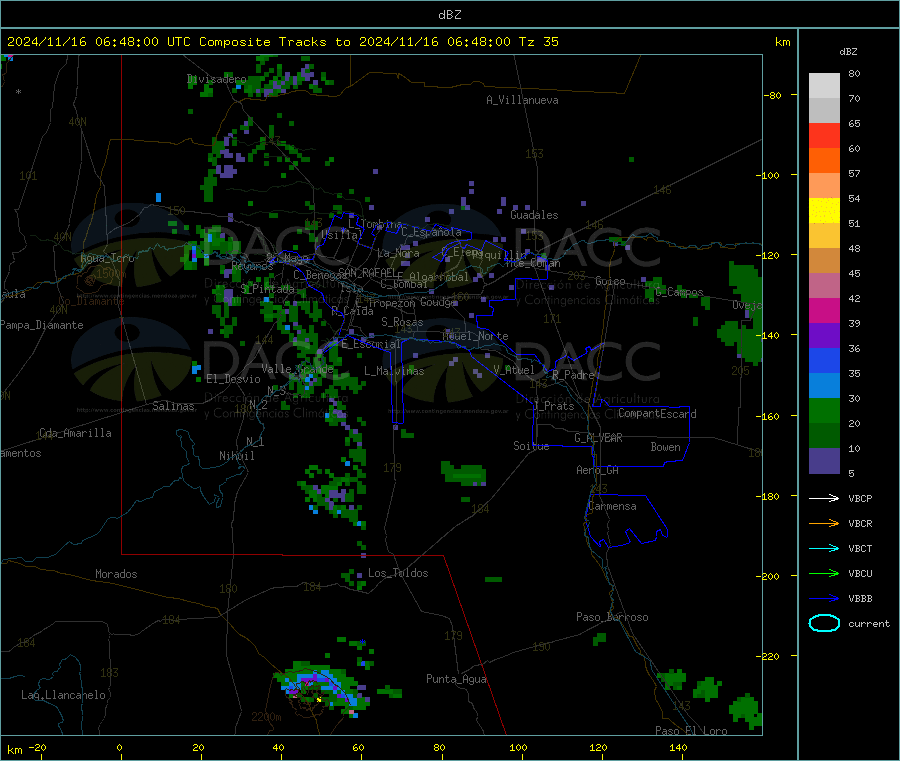Click the Aero_GA map label

click(598, 470)
